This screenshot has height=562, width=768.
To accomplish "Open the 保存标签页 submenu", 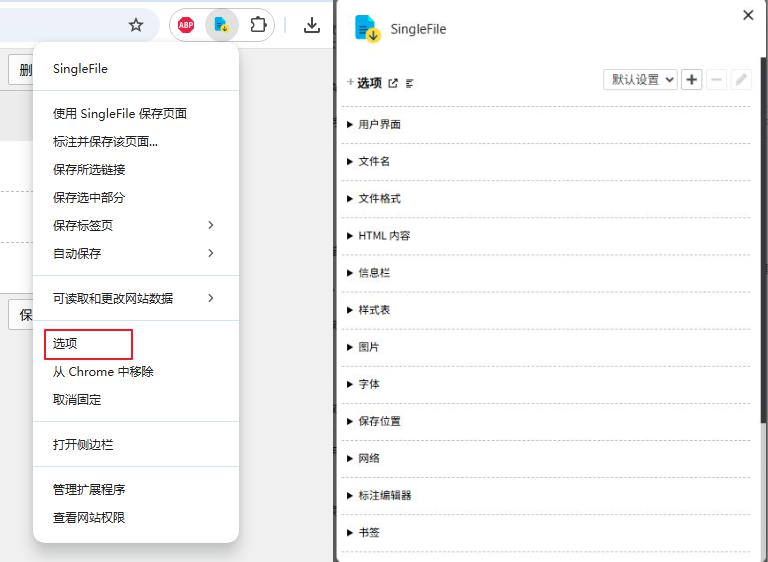I will (x=136, y=225).
